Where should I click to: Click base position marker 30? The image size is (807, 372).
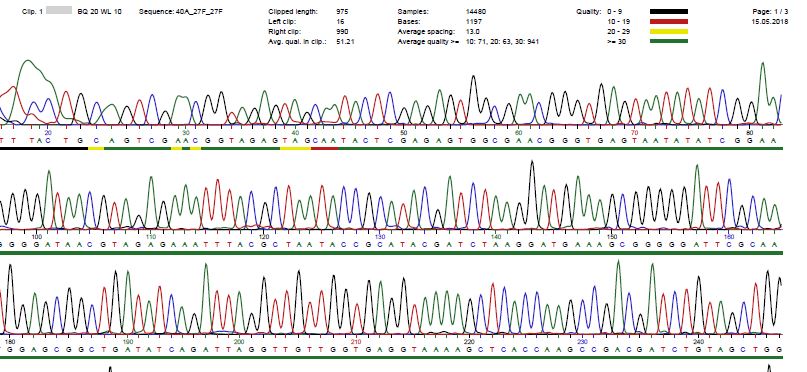(x=186, y=132)
